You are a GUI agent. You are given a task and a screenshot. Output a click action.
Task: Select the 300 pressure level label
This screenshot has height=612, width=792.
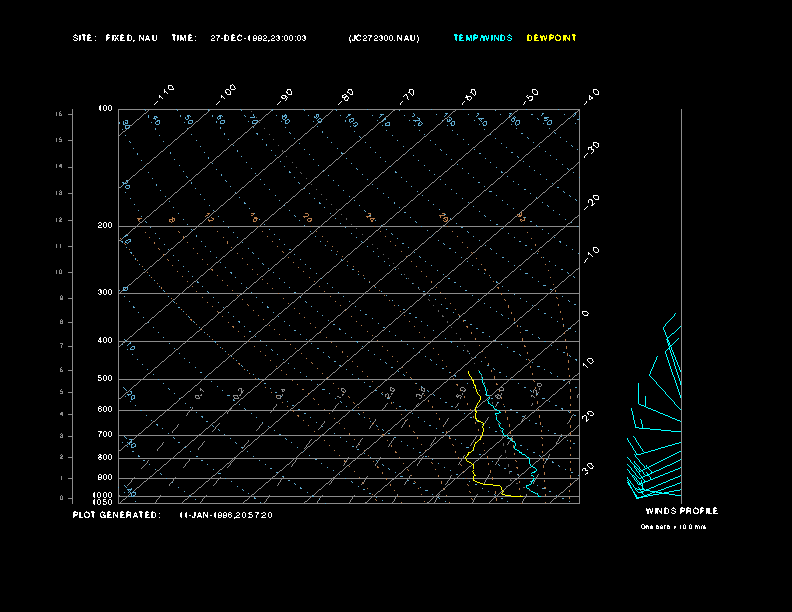pos(105,292)
